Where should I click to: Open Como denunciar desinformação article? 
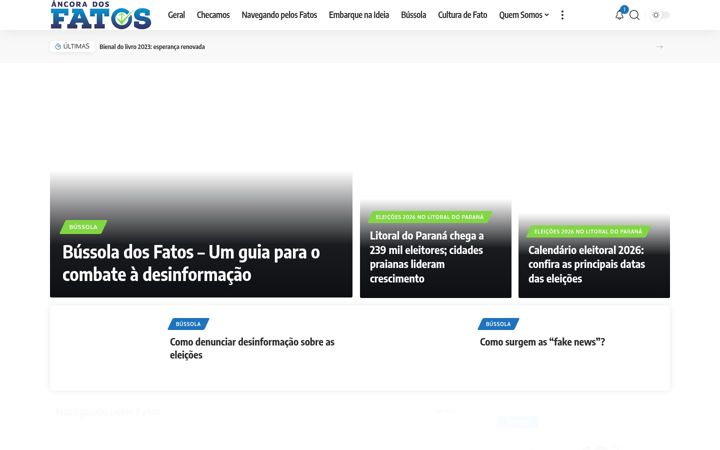click(252, 348)
